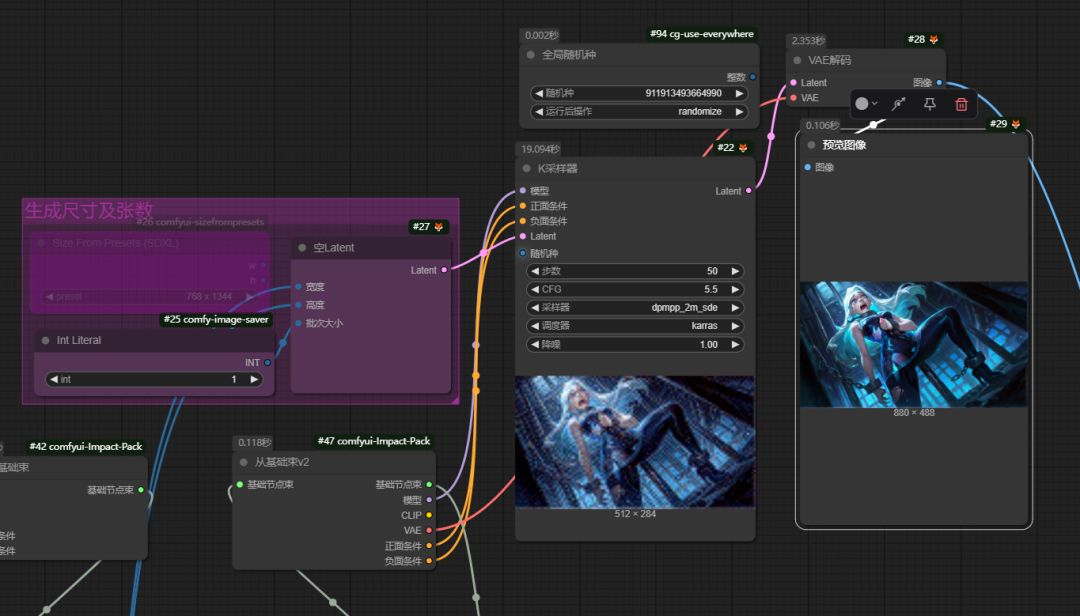Click the 批次大小 input port on 空Latent

(298, 323)
